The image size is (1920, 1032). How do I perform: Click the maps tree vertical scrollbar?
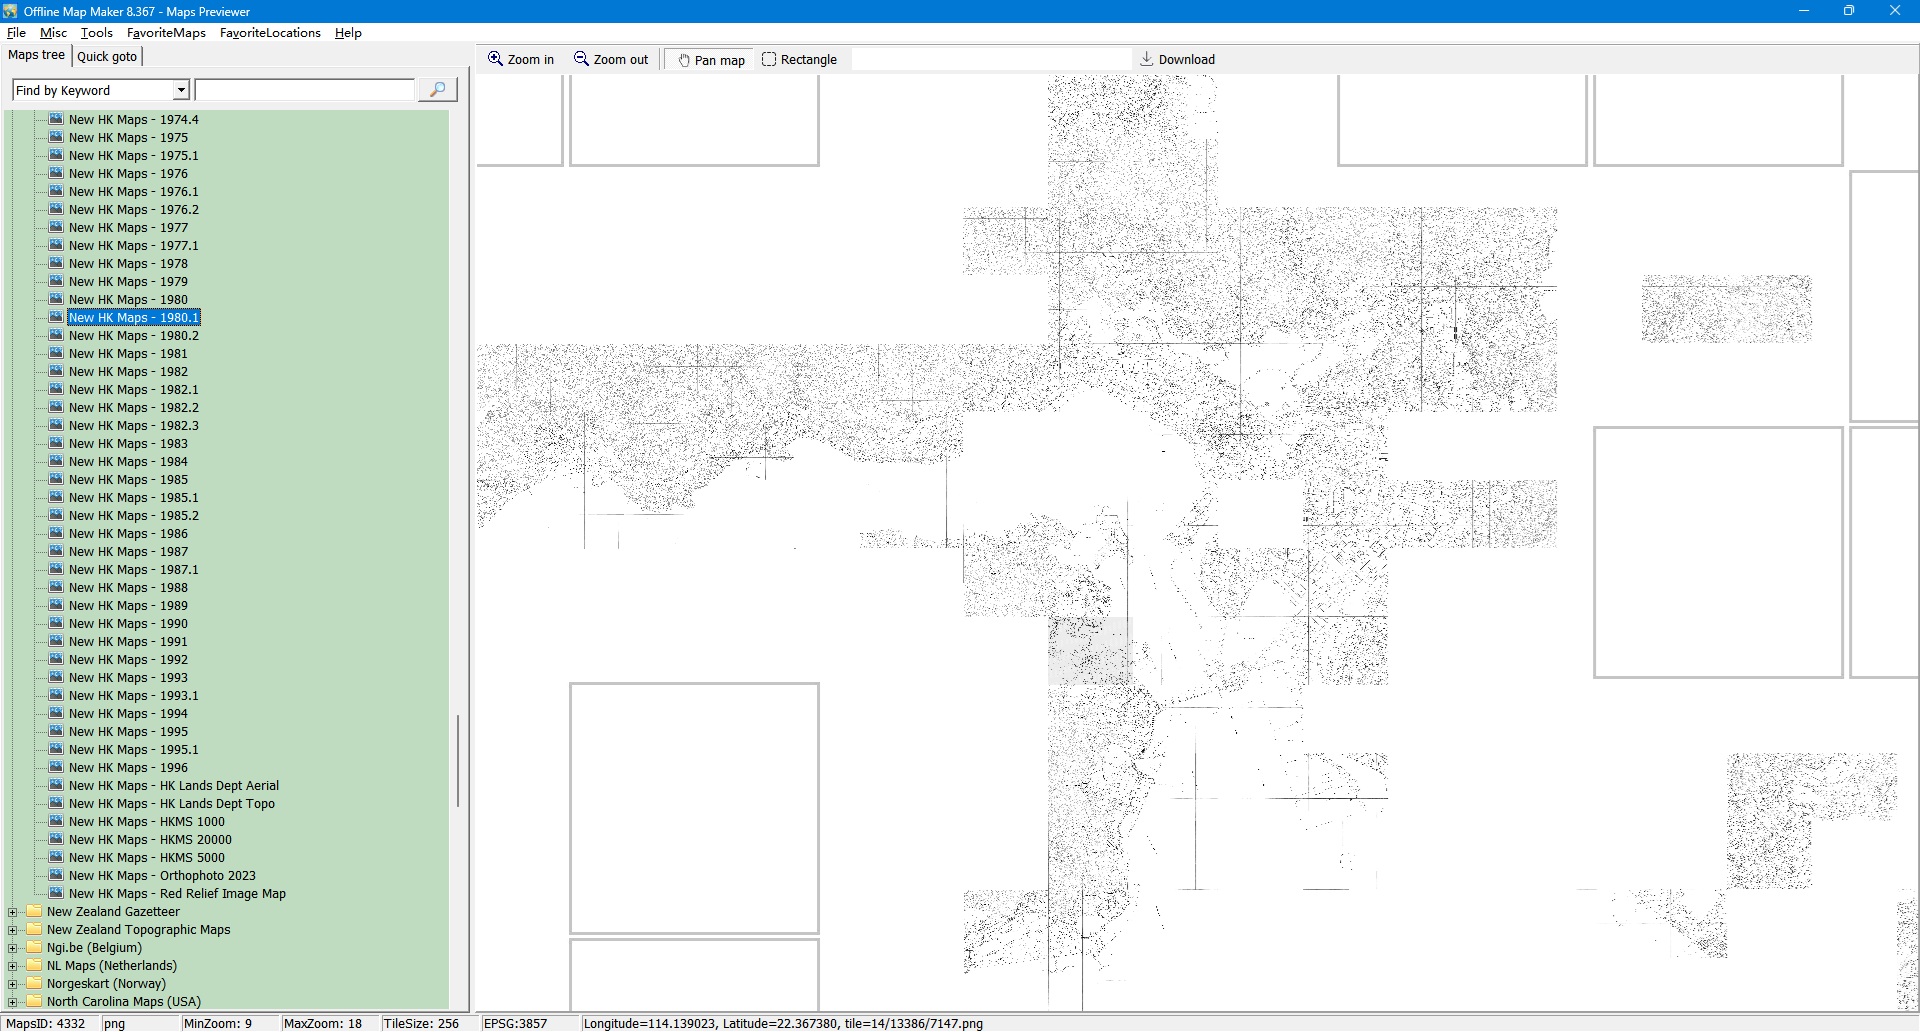tap(458, 760)
